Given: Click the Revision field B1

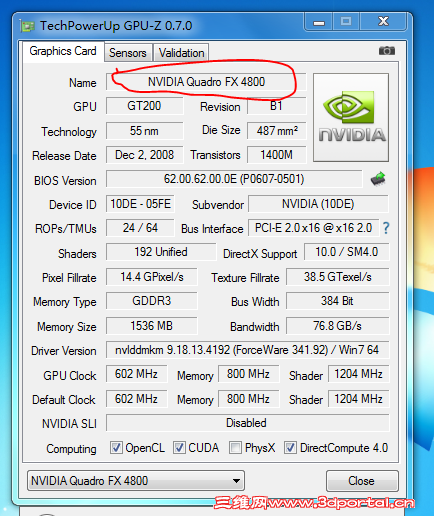Looking at the screenshot, I should click(x=276, y=106).
